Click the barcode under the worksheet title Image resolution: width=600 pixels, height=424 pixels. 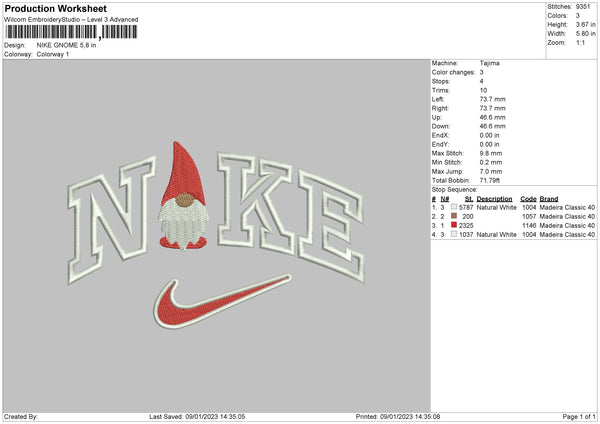point(71,32)
